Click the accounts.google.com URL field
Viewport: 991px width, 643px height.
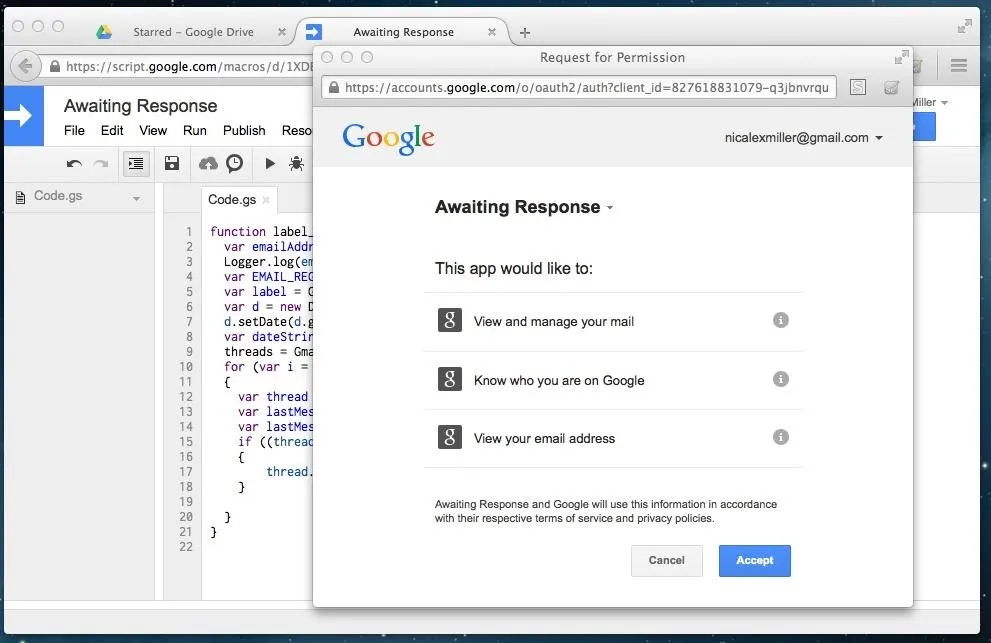579,87
